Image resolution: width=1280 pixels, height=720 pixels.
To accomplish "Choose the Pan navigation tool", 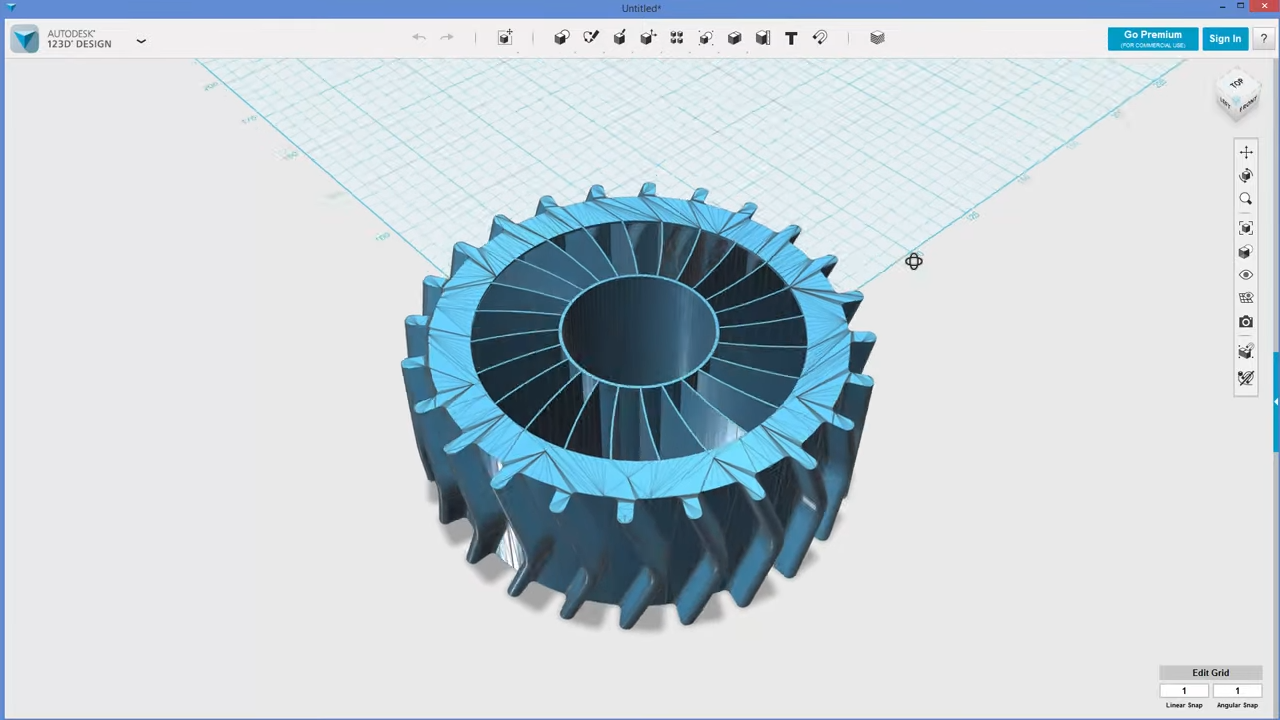I will pyautogui.click(x=1246, y=152).
